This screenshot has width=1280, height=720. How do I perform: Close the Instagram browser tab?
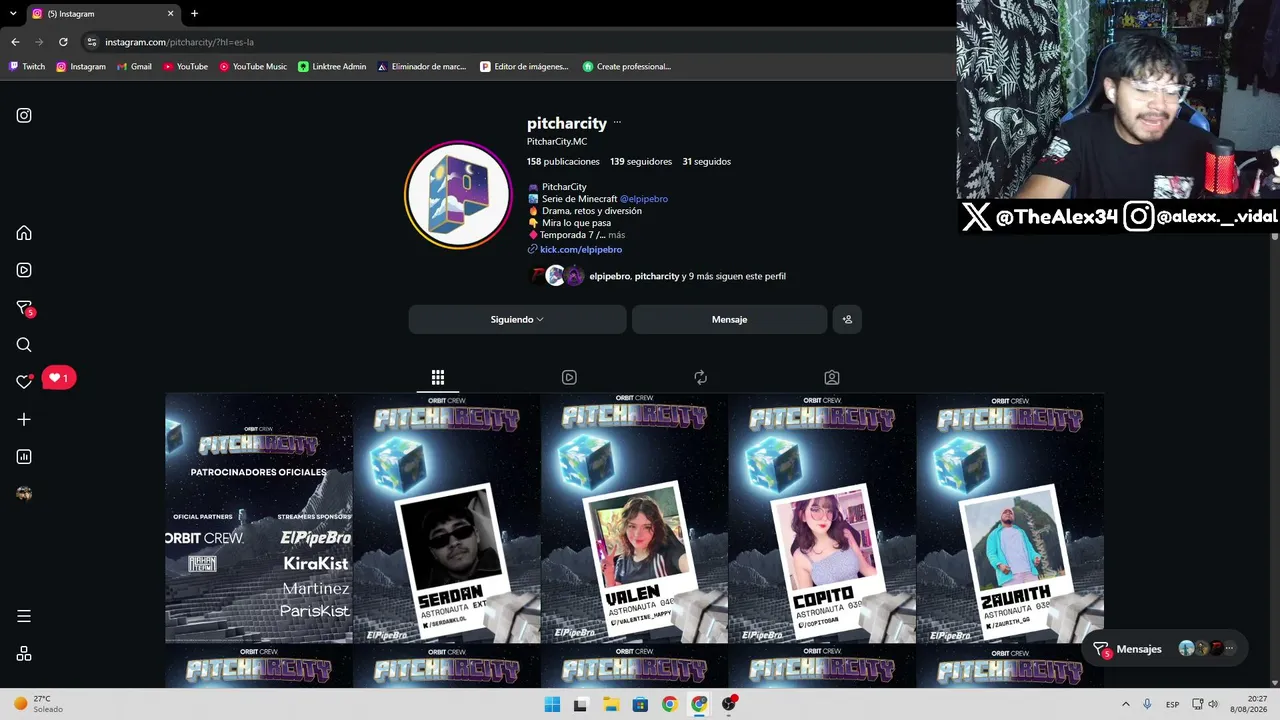click(170, 14)
